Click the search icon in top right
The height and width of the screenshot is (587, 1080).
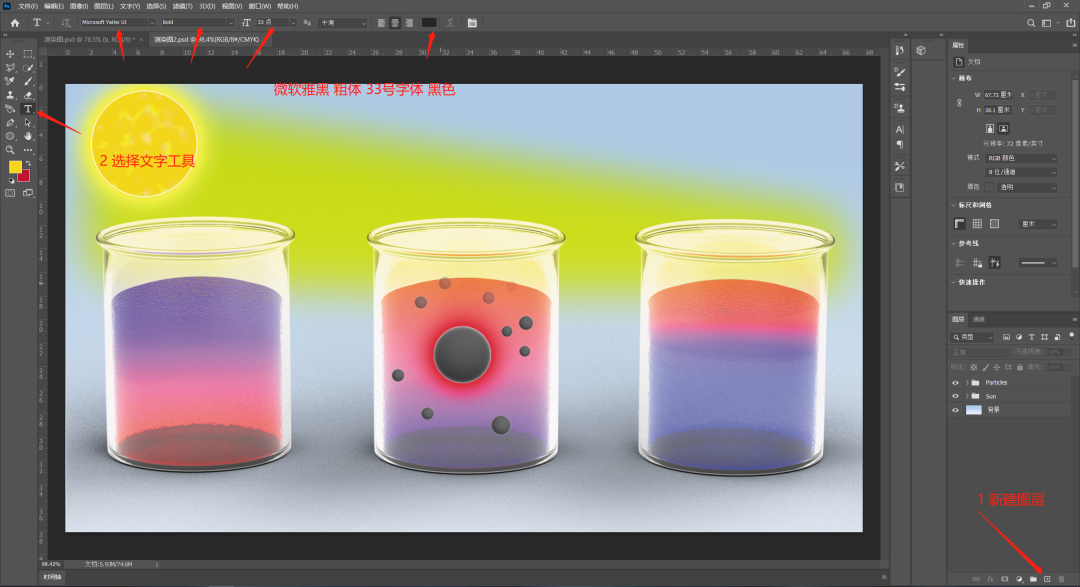pos(1031,23)
